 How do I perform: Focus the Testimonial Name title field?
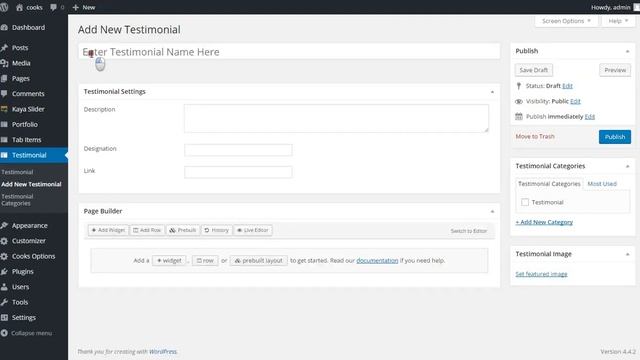point(289,51)
